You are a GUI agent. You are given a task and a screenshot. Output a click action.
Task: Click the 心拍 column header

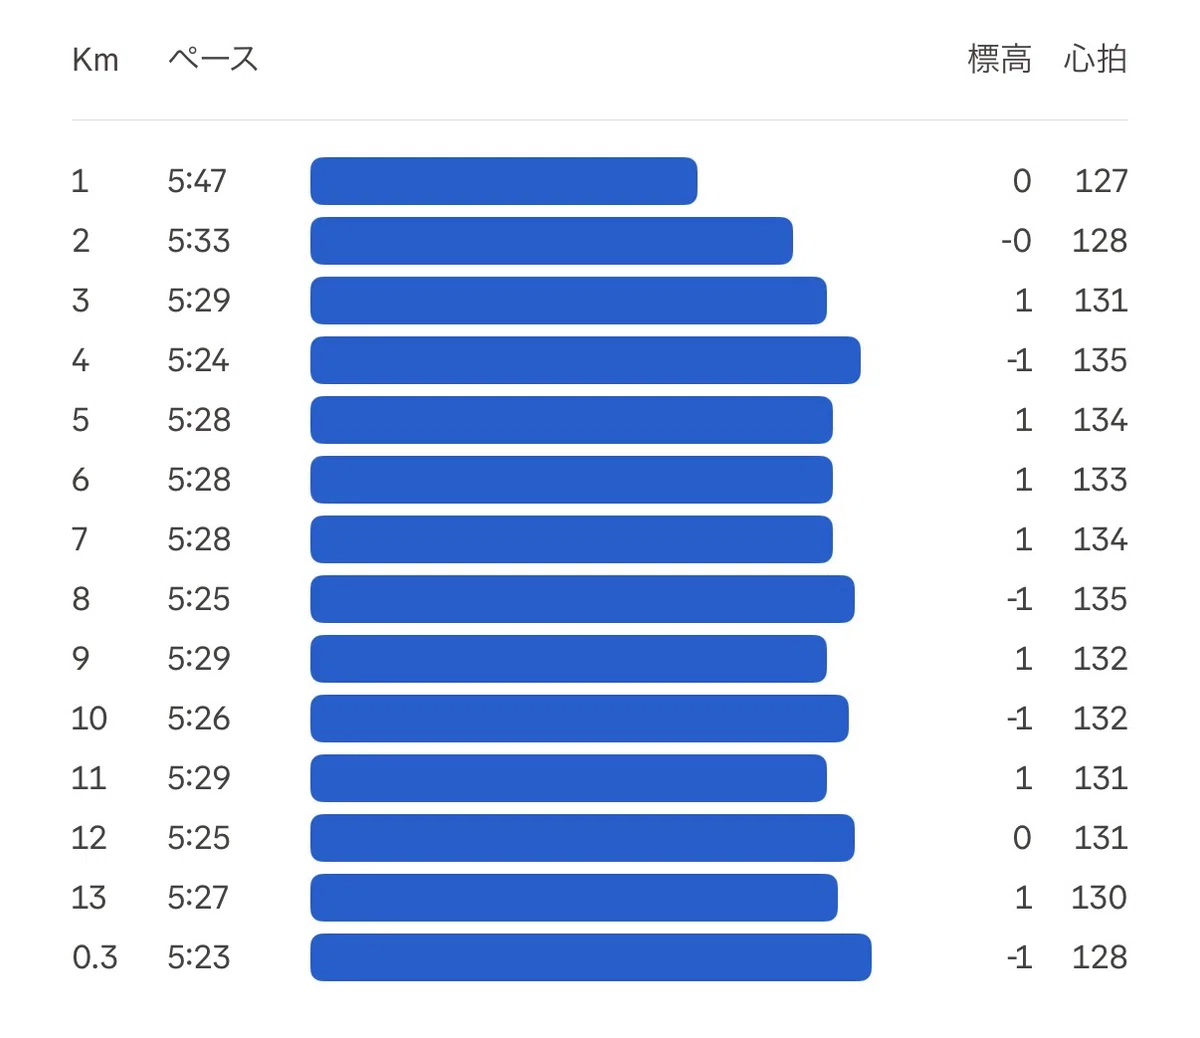click(x=1095, y=60)
